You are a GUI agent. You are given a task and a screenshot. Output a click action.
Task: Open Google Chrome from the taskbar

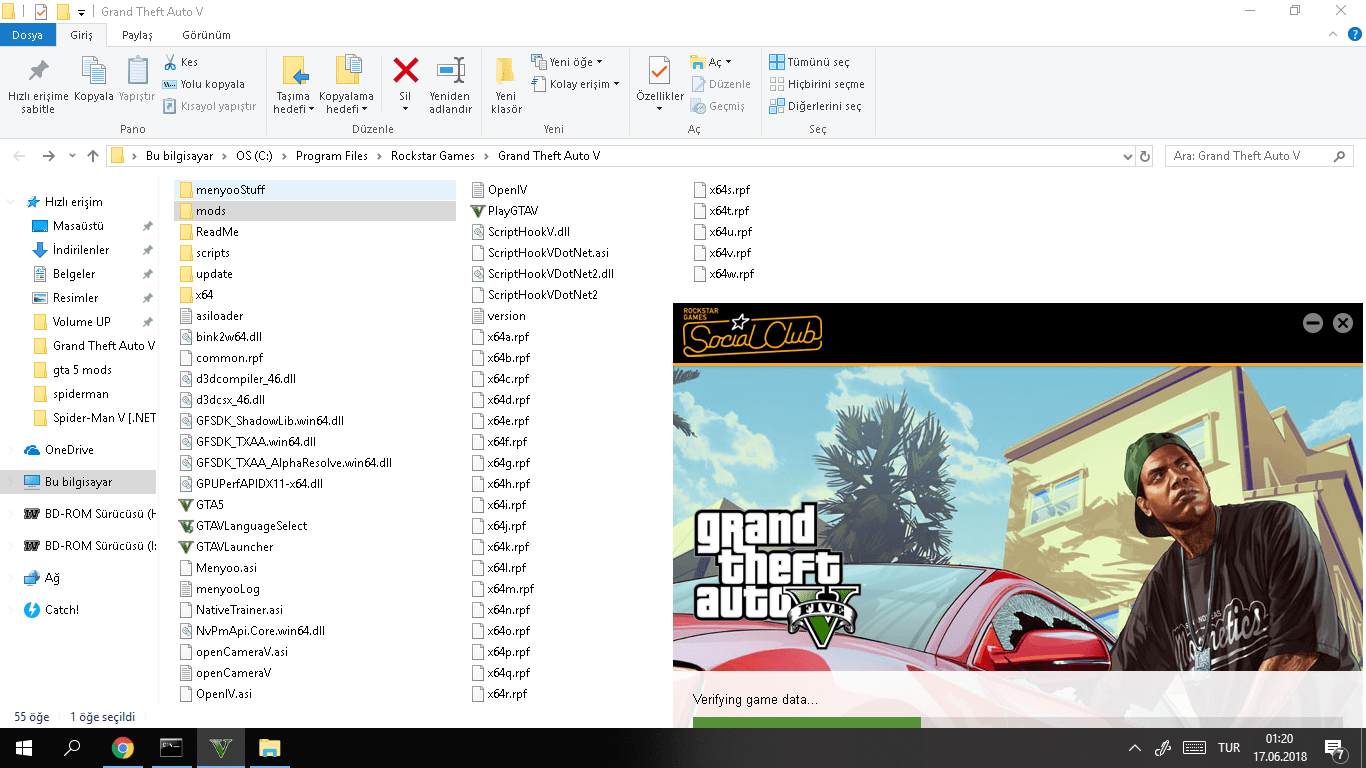point(123,748)
